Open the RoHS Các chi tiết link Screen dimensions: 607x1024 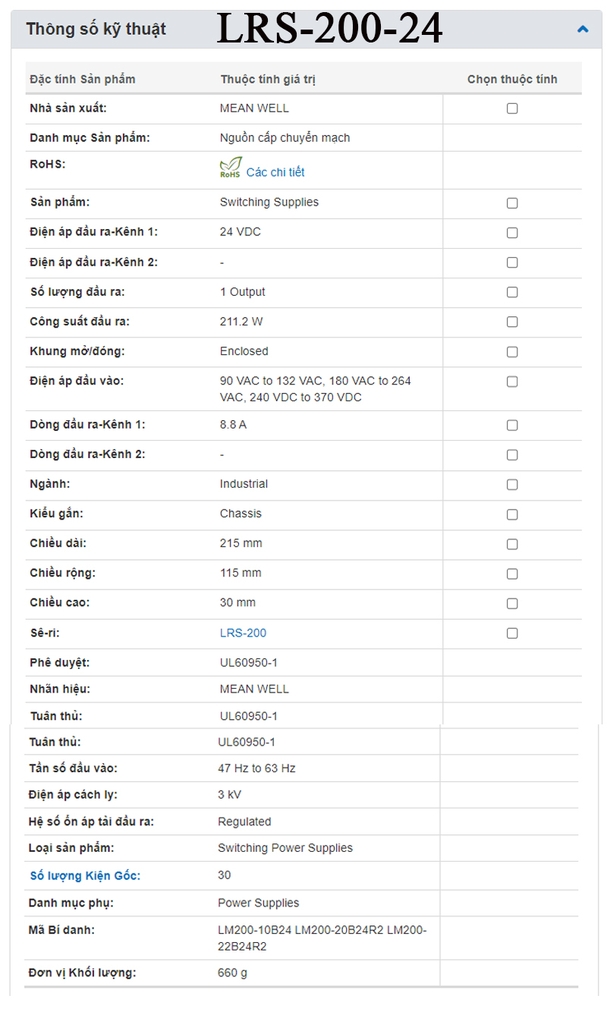pos(275,172)
